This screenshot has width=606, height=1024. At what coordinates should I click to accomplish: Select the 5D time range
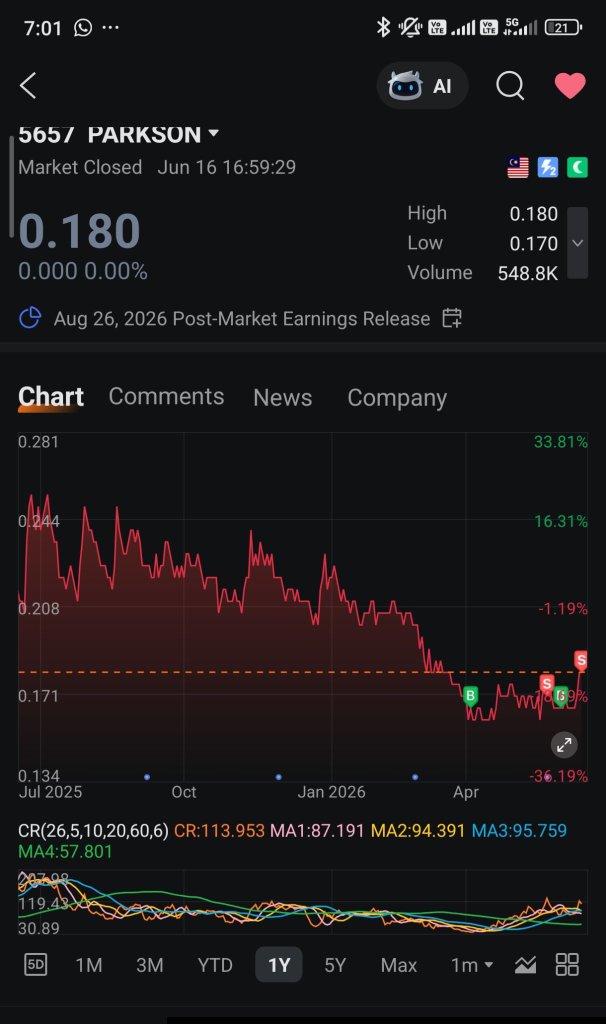[x=35, y=965]
